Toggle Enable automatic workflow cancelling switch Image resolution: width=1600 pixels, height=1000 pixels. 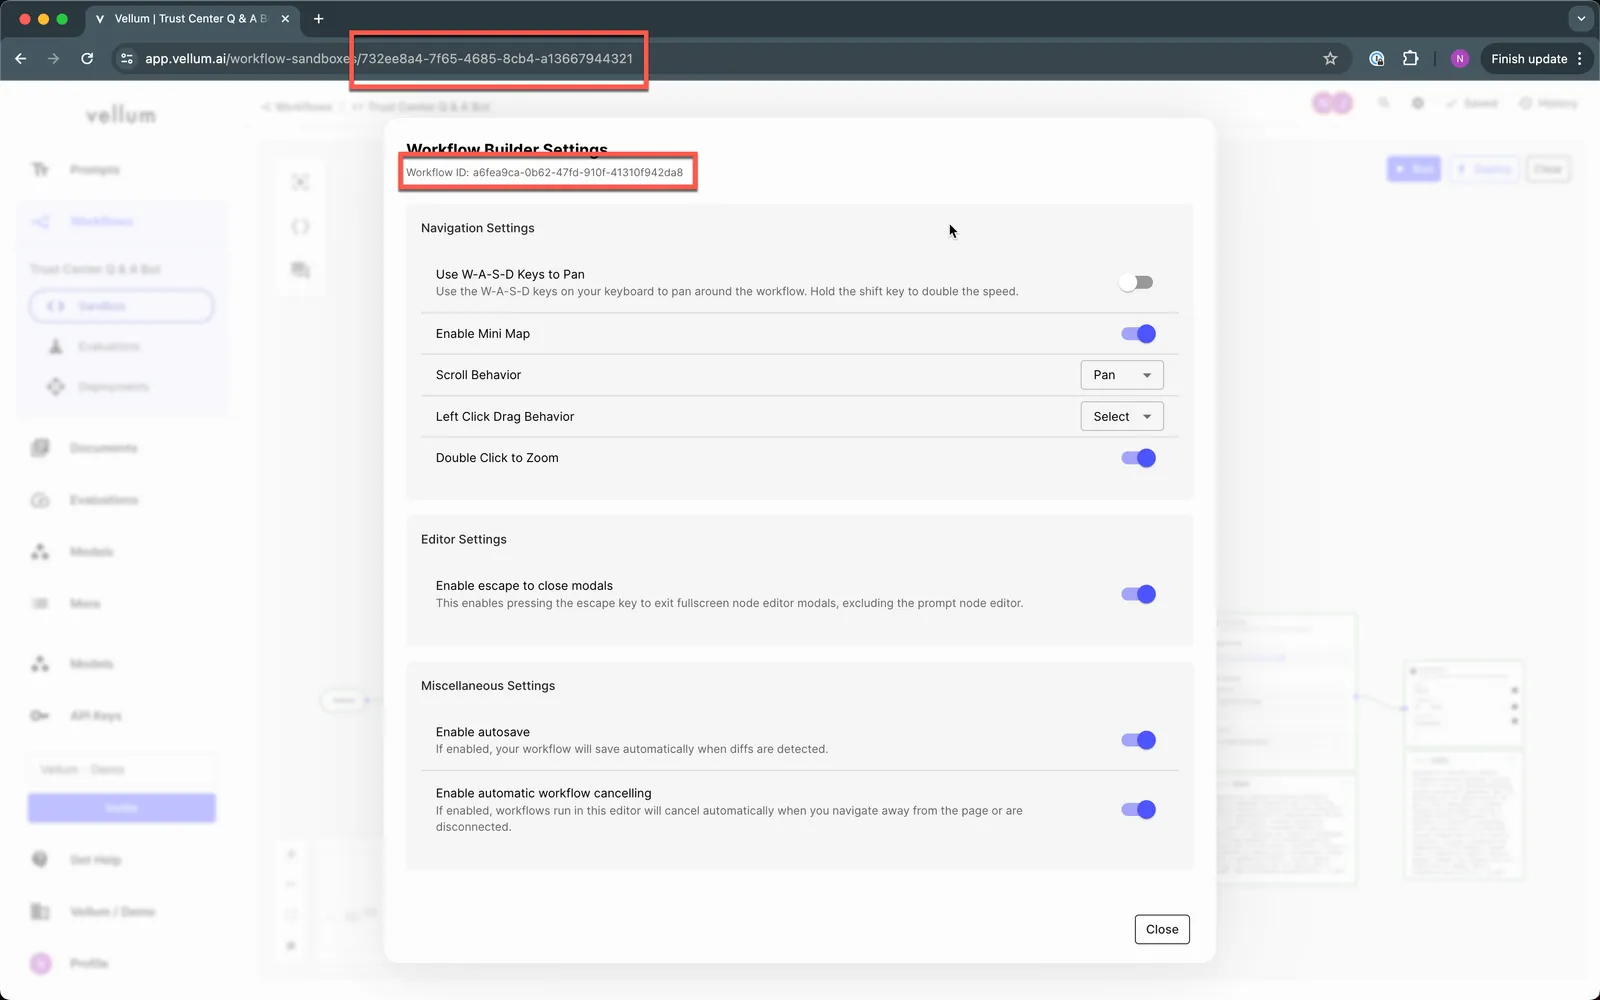click(x=1138, y=810)
